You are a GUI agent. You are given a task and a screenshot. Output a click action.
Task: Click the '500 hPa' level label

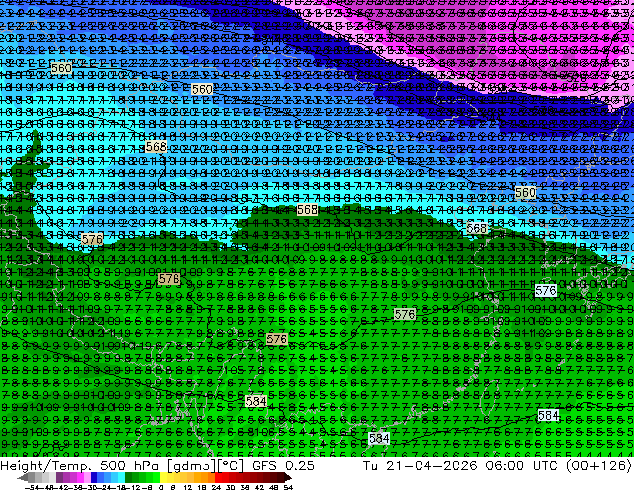coord(131,466)
